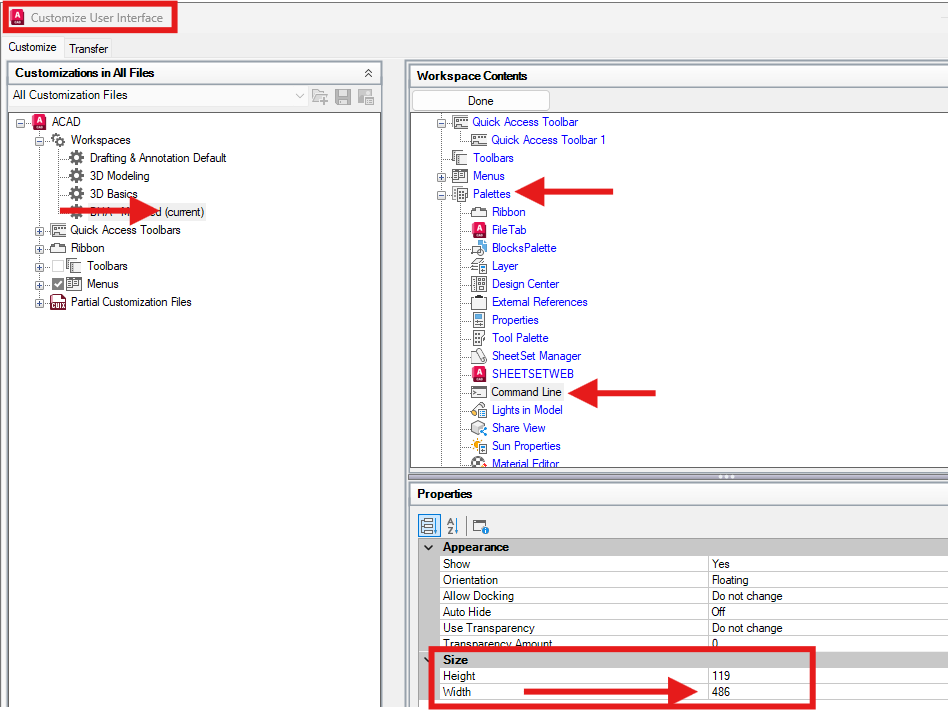The height and width of the screenshot is (710, 948).
Task: Click the load partial customization file icon
Action: tap(320, 96)
